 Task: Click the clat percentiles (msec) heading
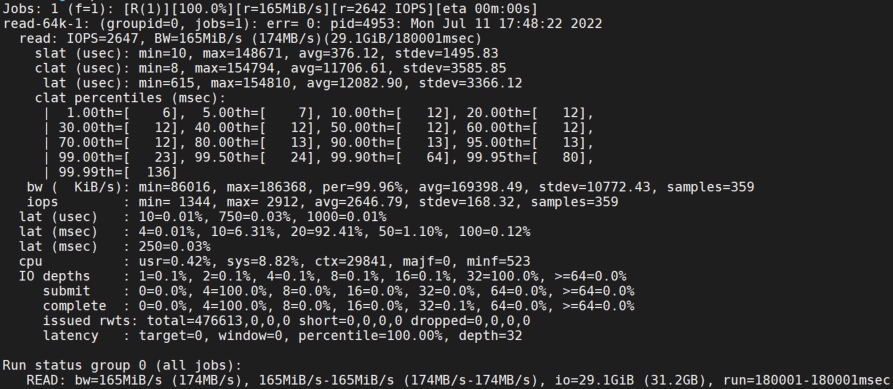pos(130,98)
